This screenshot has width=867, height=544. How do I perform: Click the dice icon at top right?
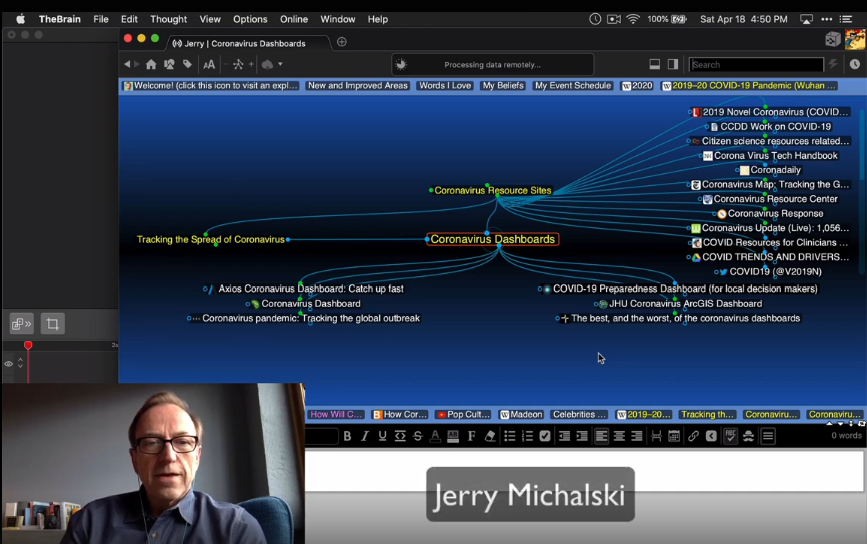[833, 39]
